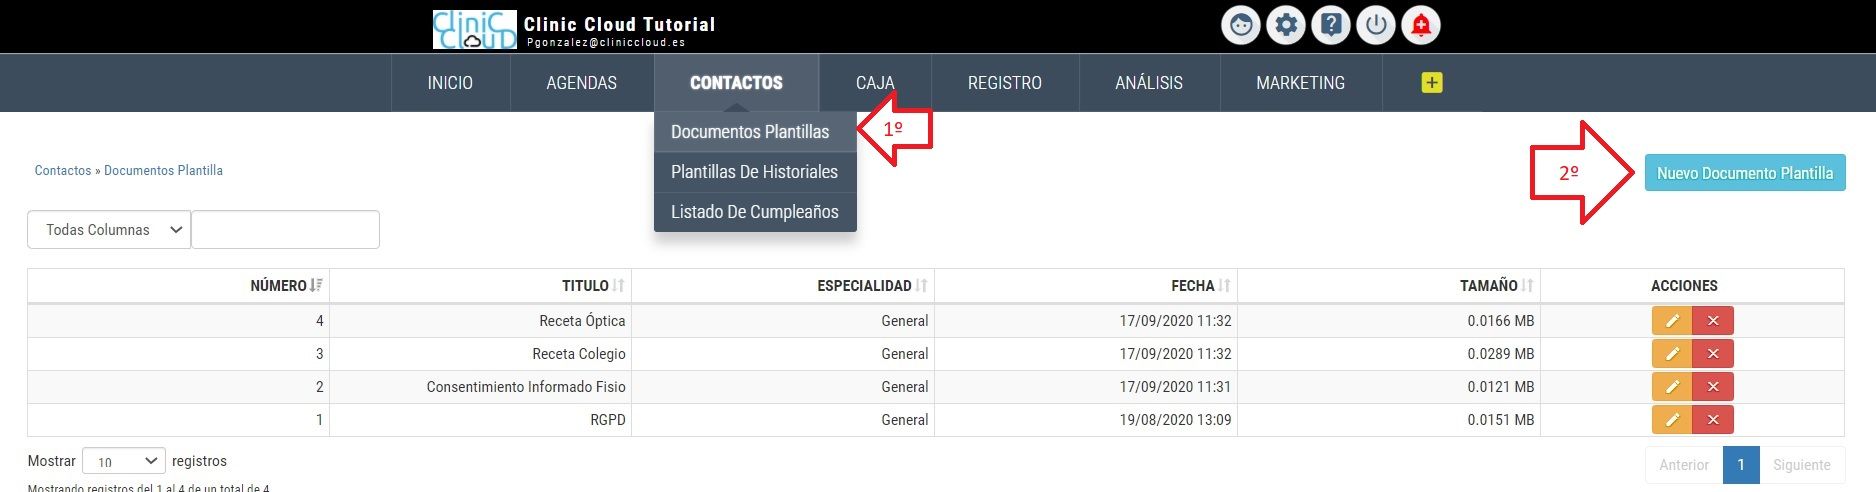Open the help question mark icon
The height and width of the screenshot is (492, 1876).
point(1331,25)
